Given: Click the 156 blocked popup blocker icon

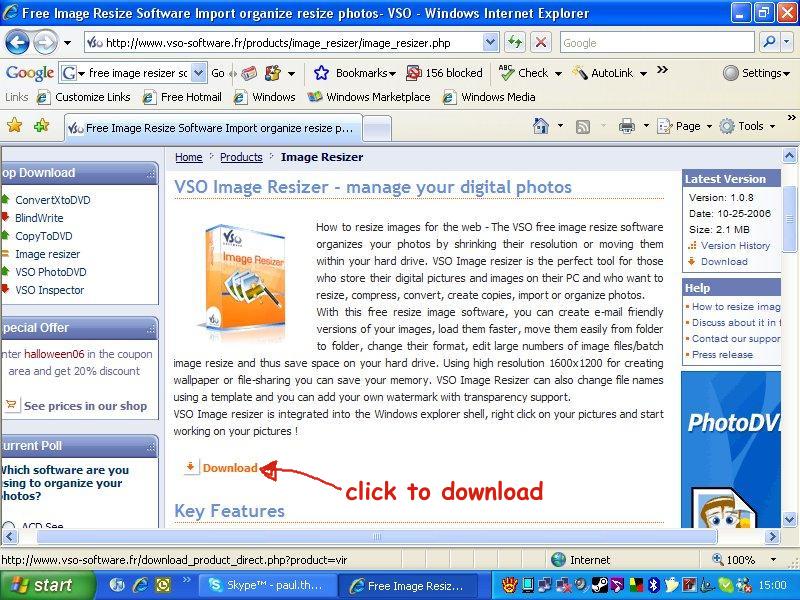Looking at the screenshot, I should pos(413,73).
